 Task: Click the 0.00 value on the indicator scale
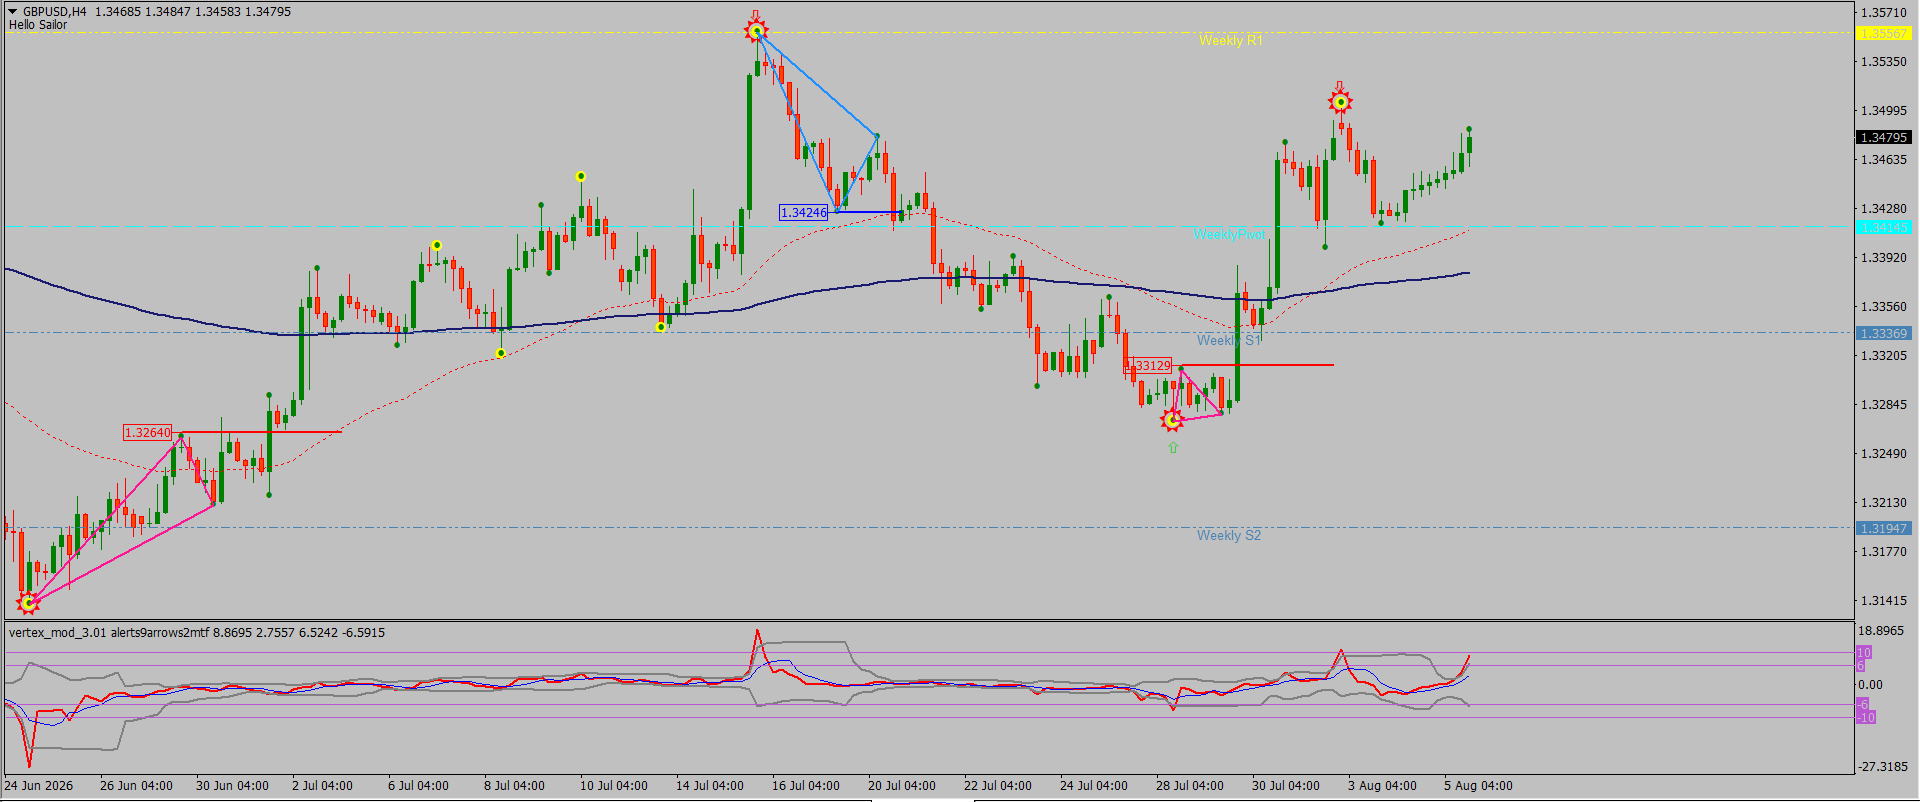coord(1870,684)
